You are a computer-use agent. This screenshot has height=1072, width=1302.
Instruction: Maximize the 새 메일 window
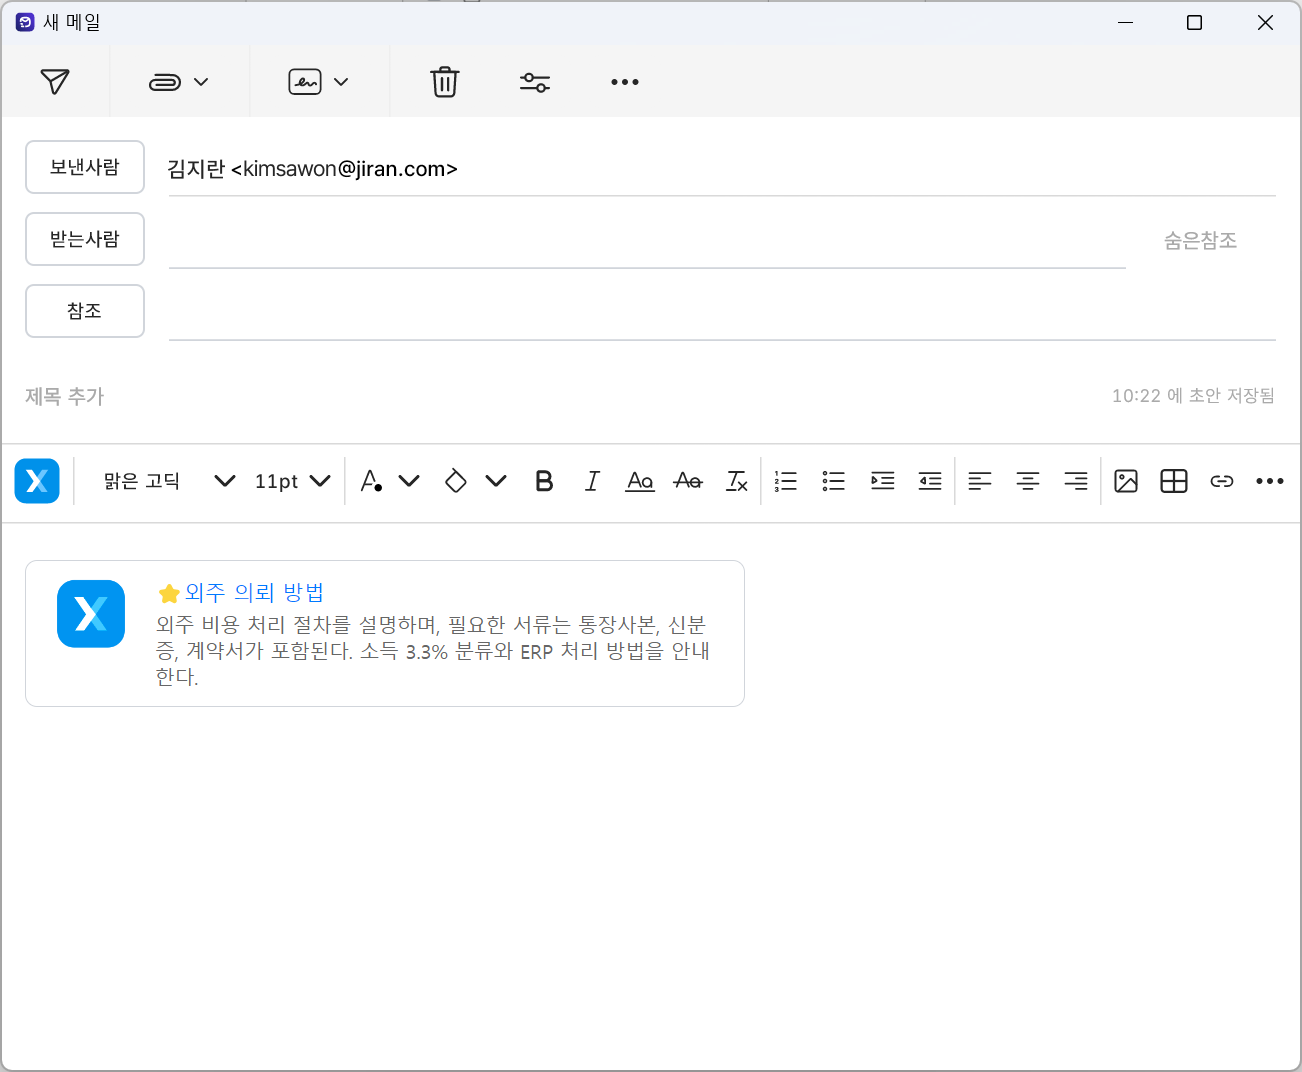click(1194, 22)
